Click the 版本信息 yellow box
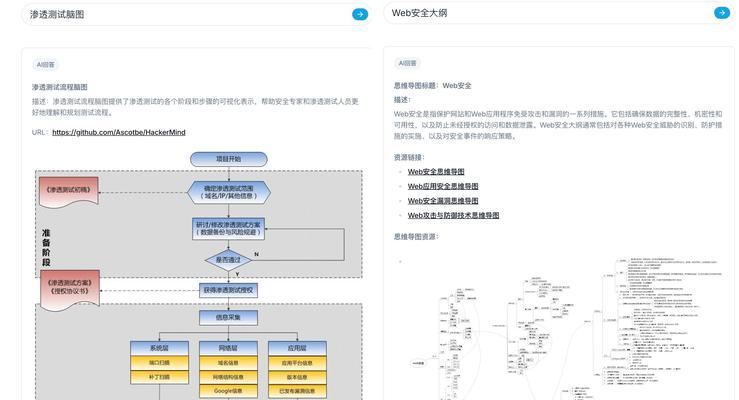The height and width of the screenshot is (400, 739). 297,377
